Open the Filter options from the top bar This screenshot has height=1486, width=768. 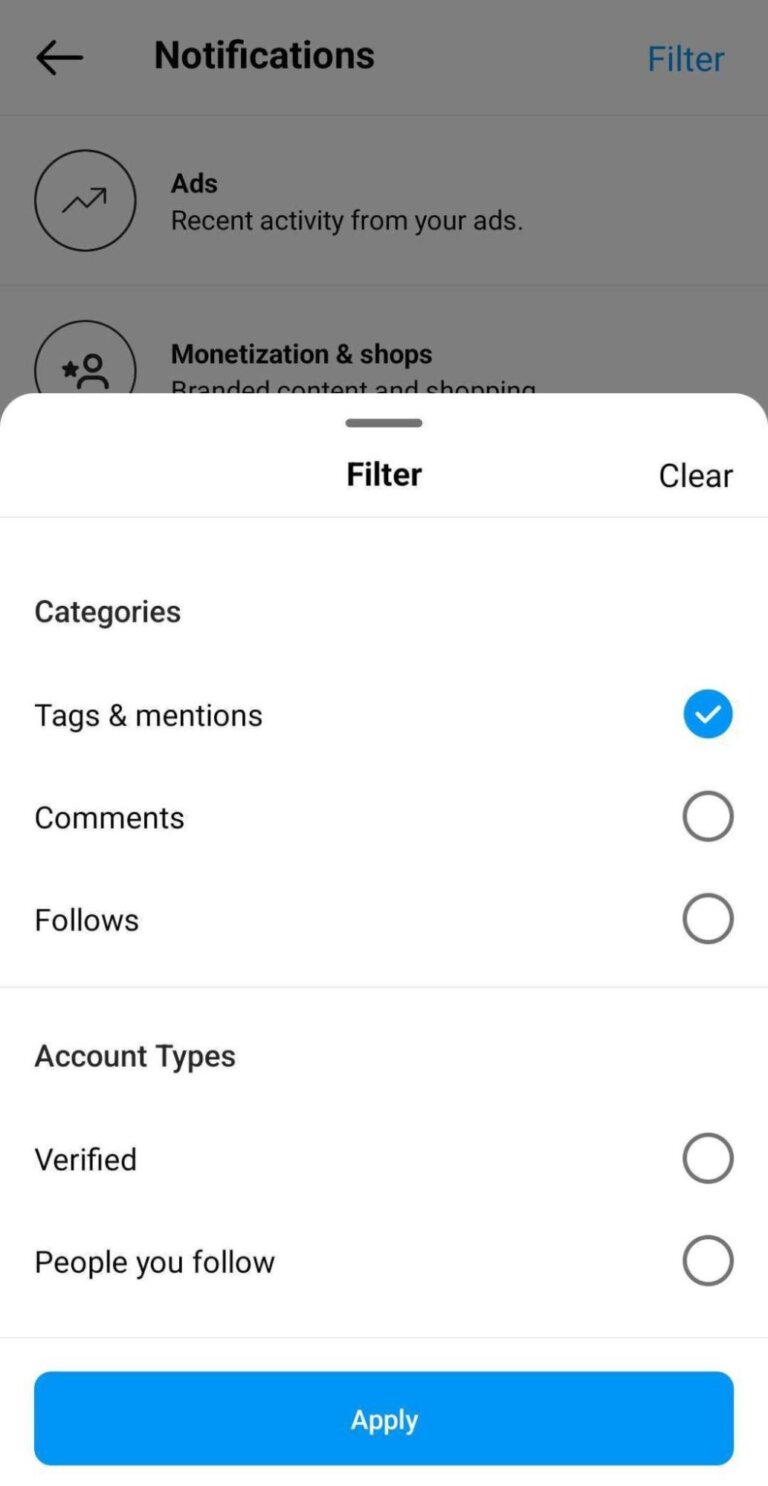[686, 58]
